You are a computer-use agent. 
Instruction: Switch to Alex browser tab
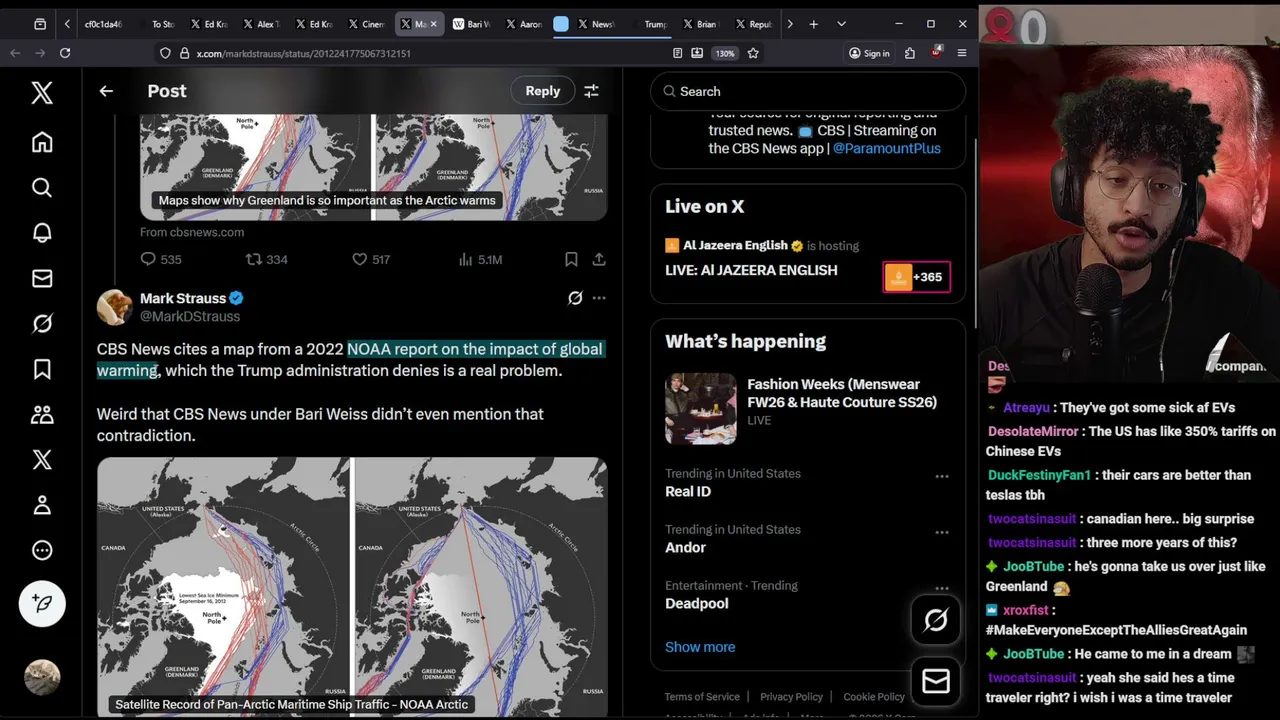(x=262, y=24)
